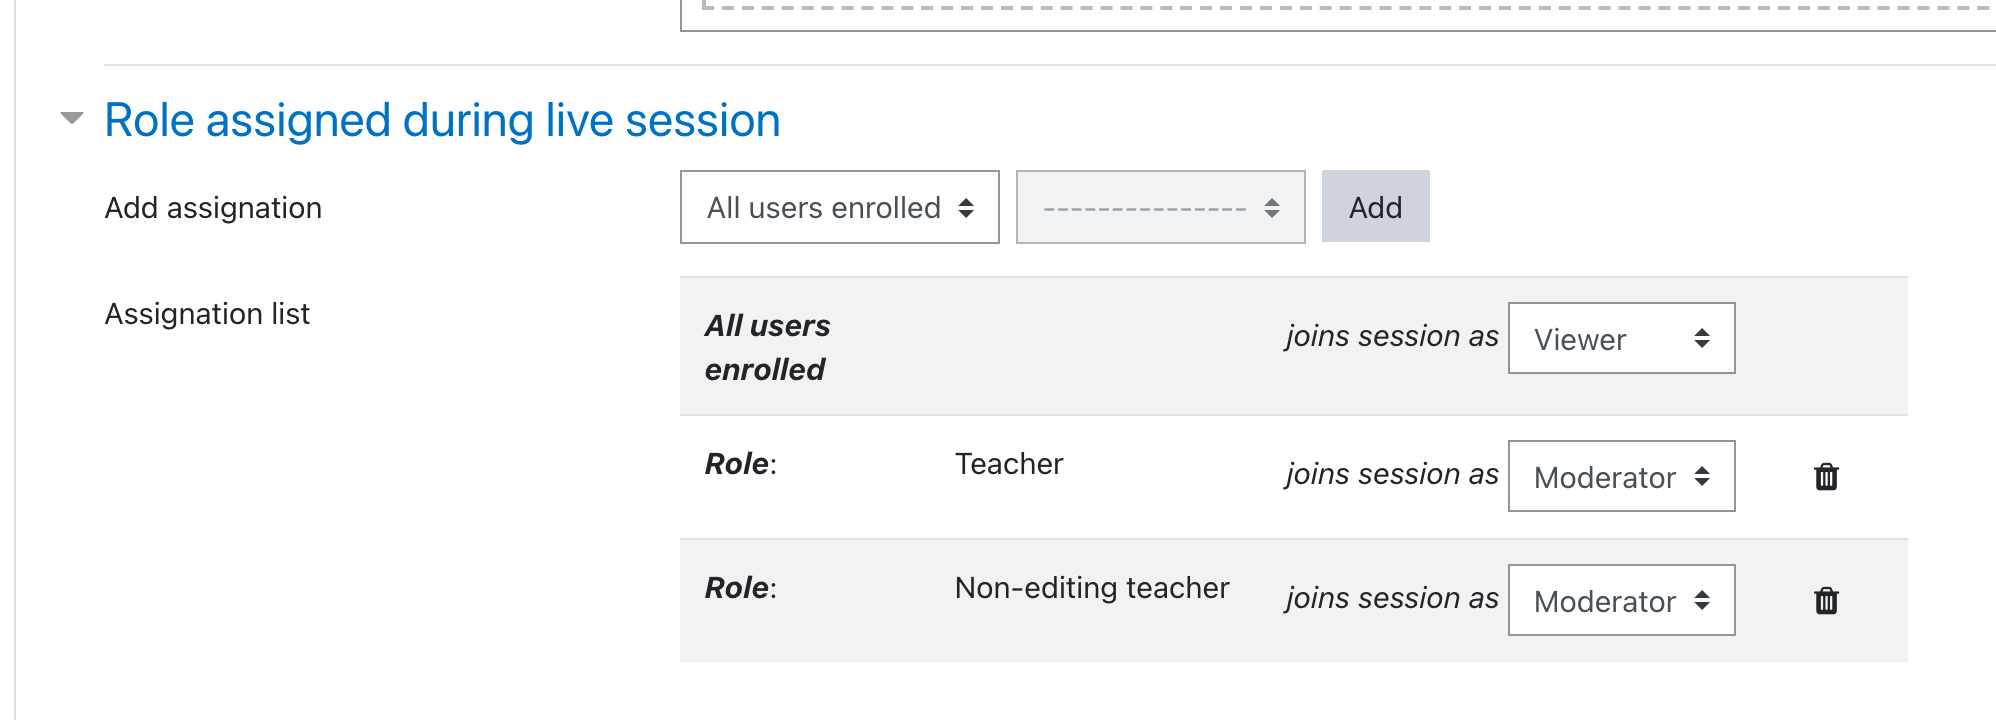Image resolution: width=1996 pixels, height=720 pixels.
Task: Click the All users enrolled list entry
Action: tap(767, 347)
